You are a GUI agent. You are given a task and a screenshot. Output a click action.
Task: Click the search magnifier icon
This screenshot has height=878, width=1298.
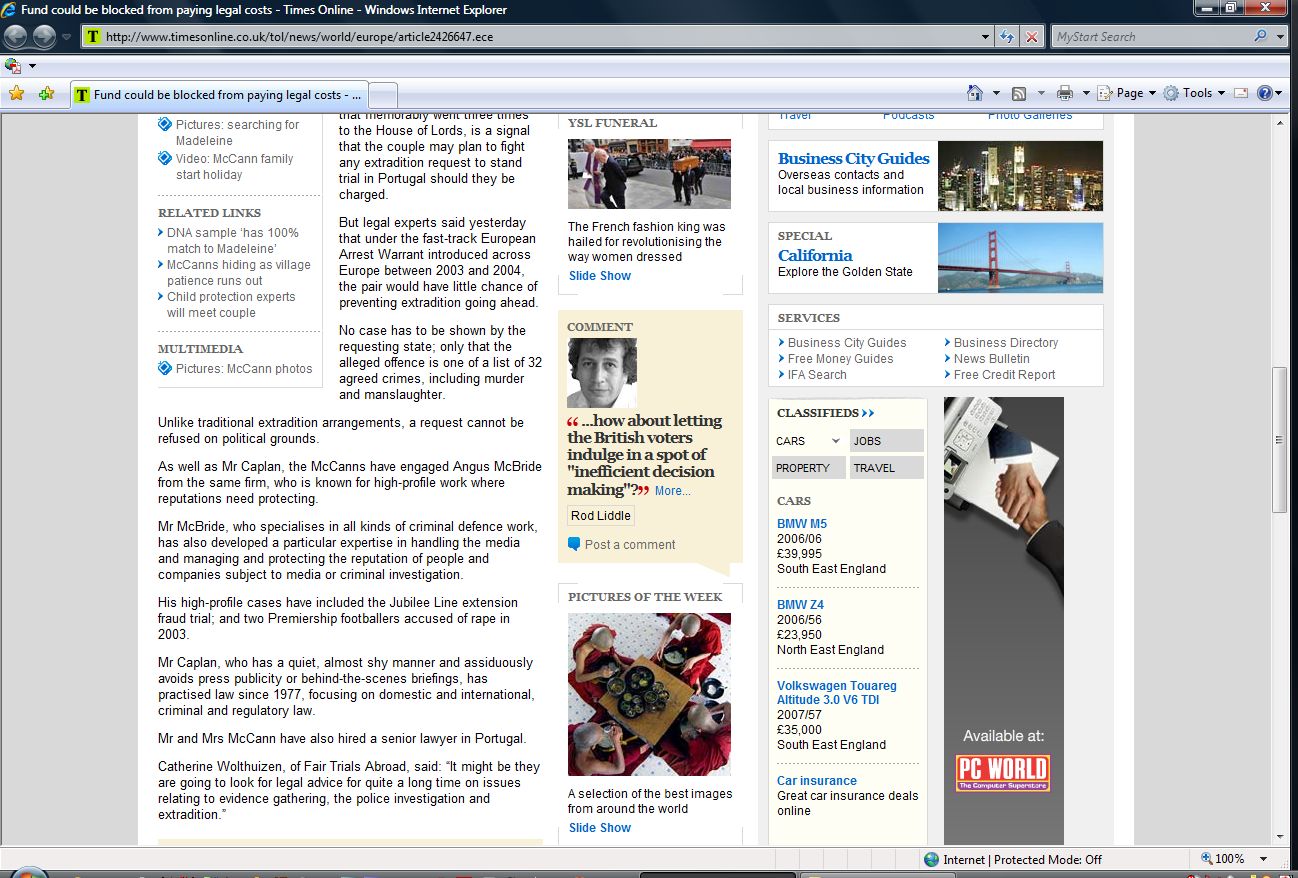pyautogui.click(x=1260, y=37)
